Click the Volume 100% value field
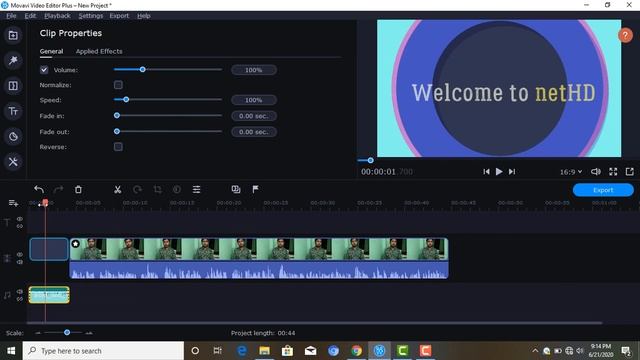640x360 pixels. 254,70
